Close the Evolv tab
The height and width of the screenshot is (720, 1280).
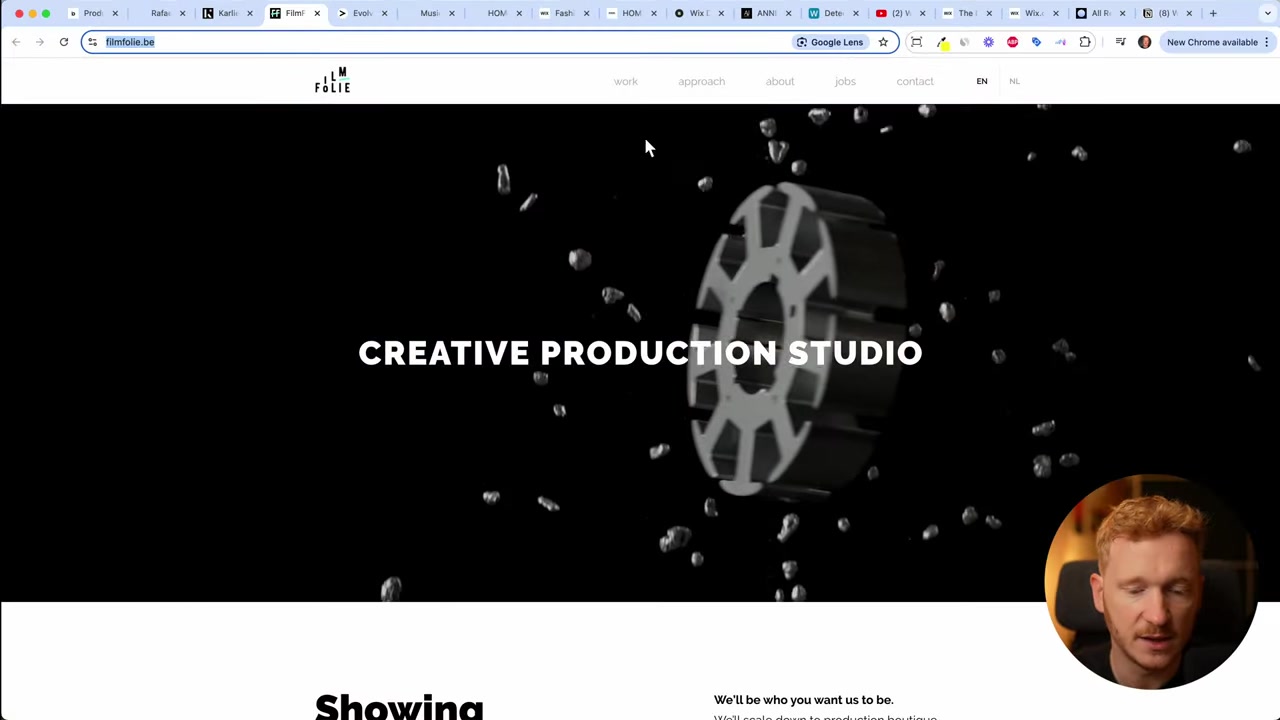[x=384, y=13]
